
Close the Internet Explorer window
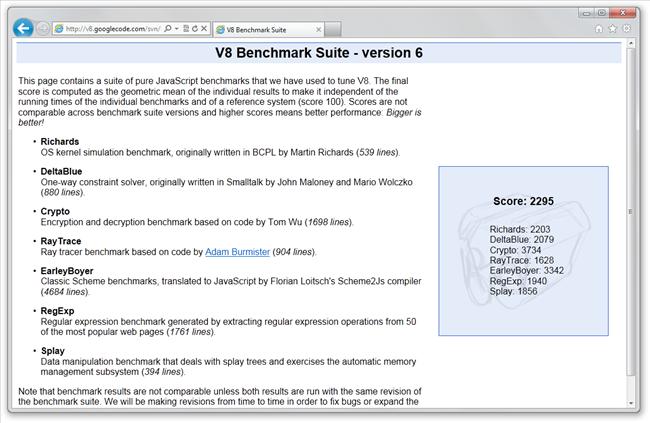tap(623, 13)
